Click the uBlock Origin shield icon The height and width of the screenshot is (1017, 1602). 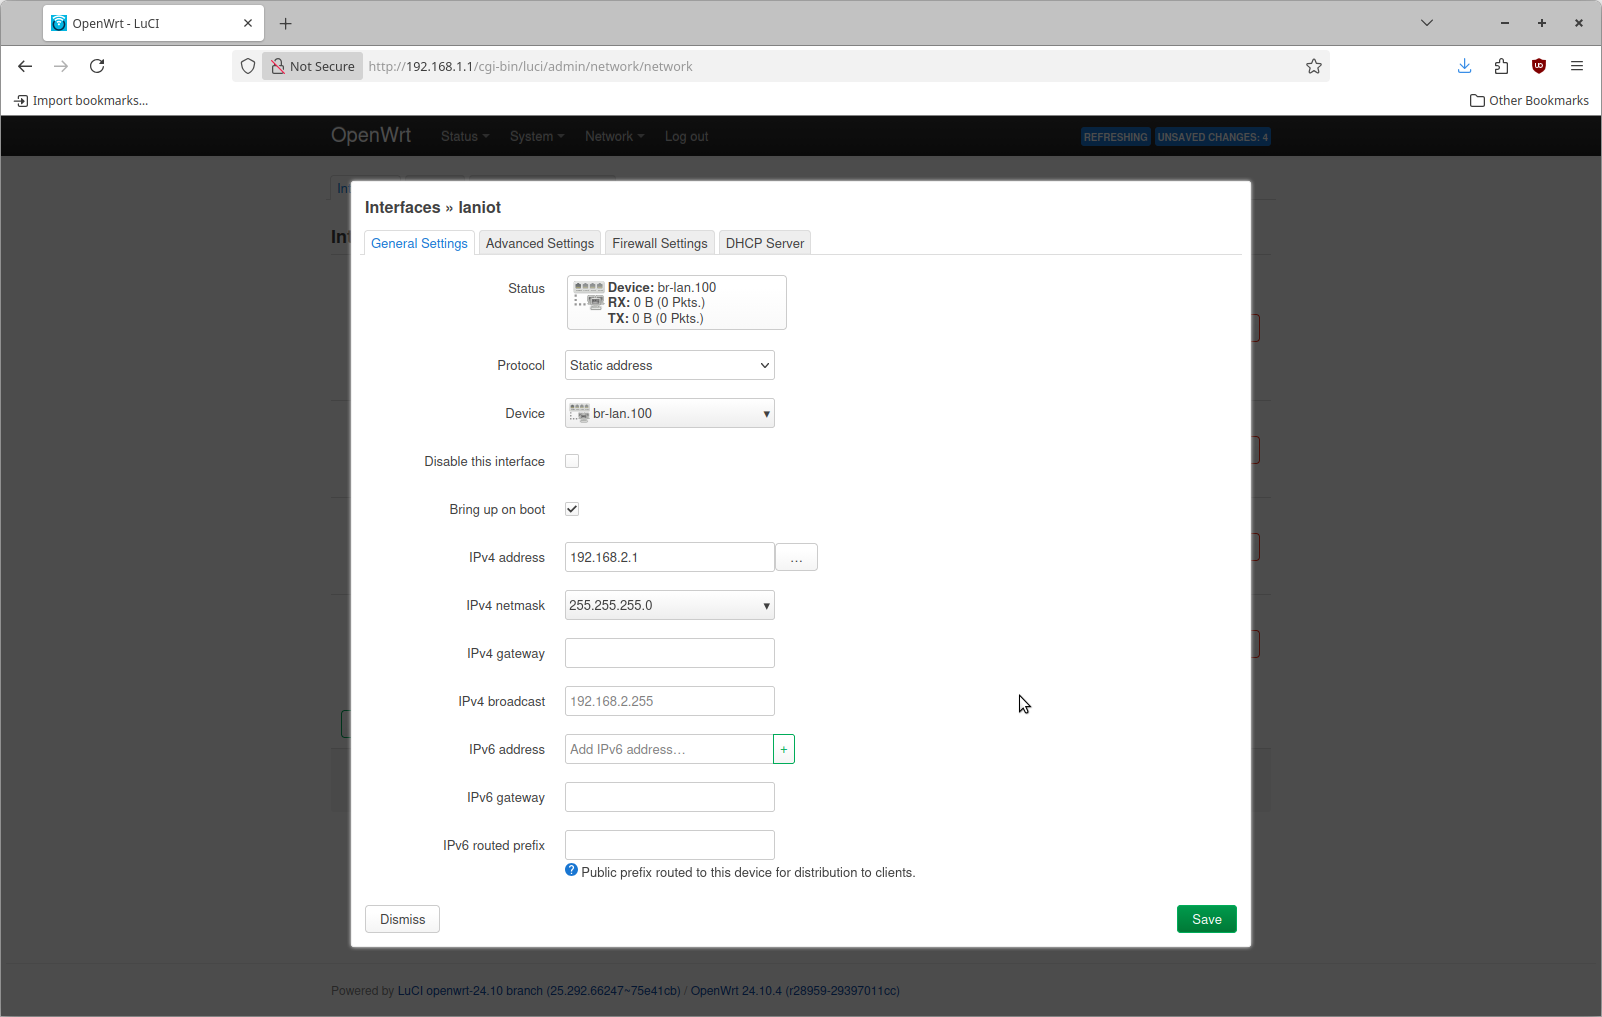pos(1538,66)
